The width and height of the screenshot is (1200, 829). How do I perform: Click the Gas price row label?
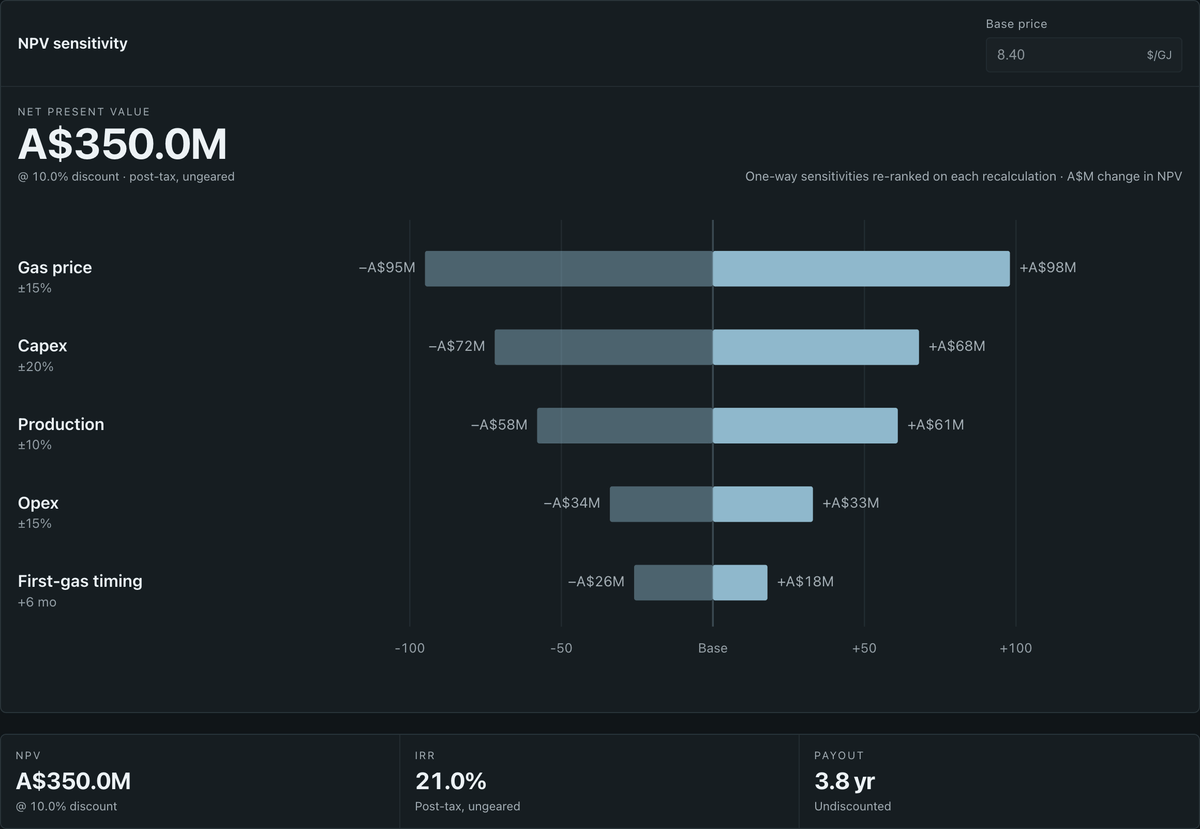[55, 268]
